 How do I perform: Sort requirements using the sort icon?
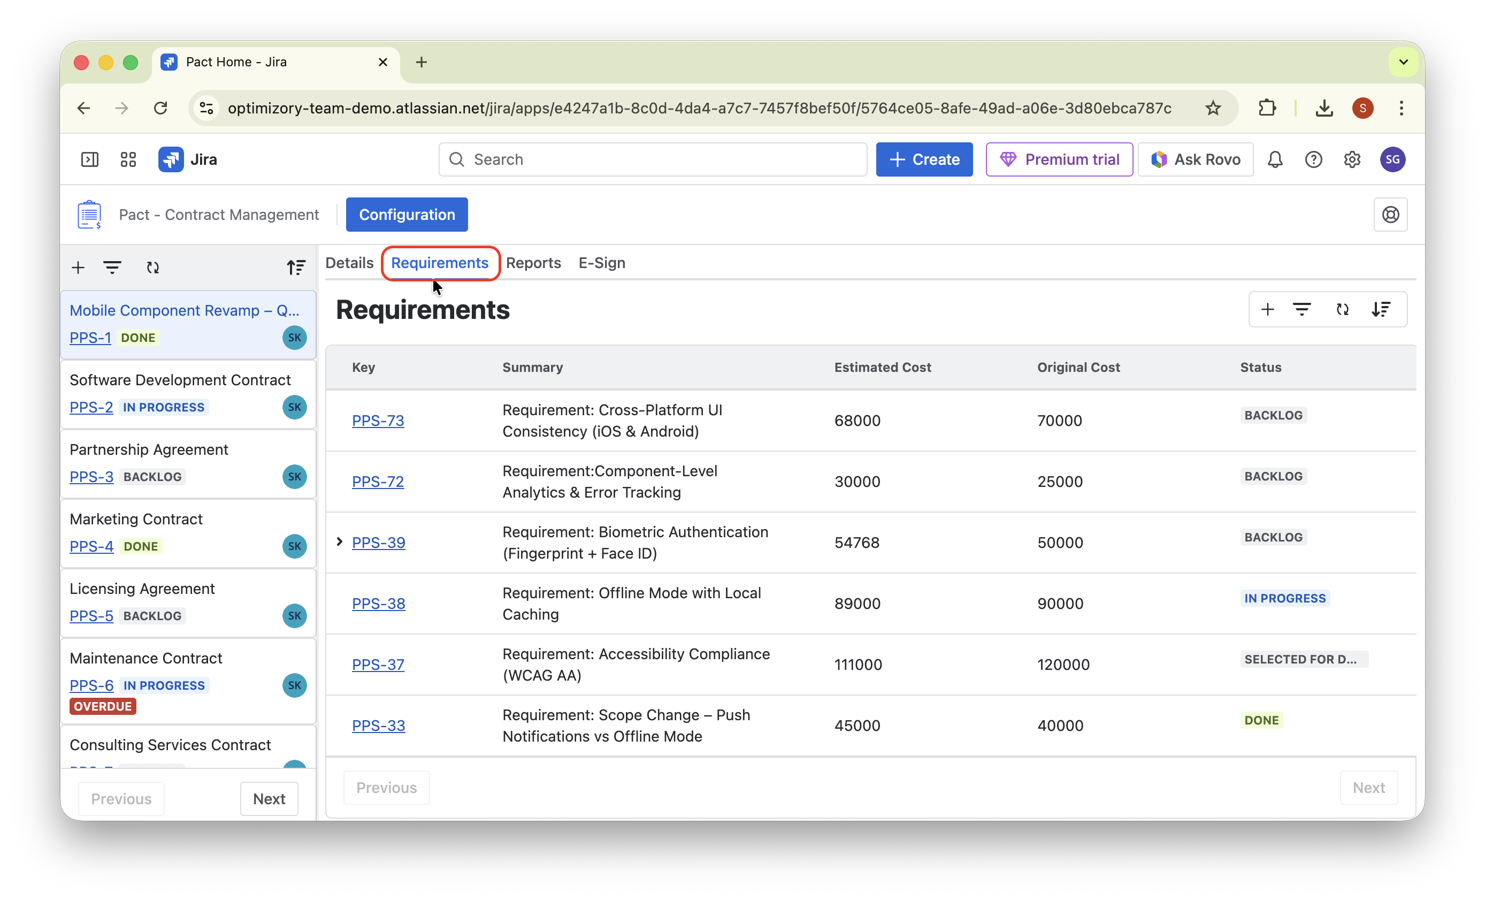1381,309
